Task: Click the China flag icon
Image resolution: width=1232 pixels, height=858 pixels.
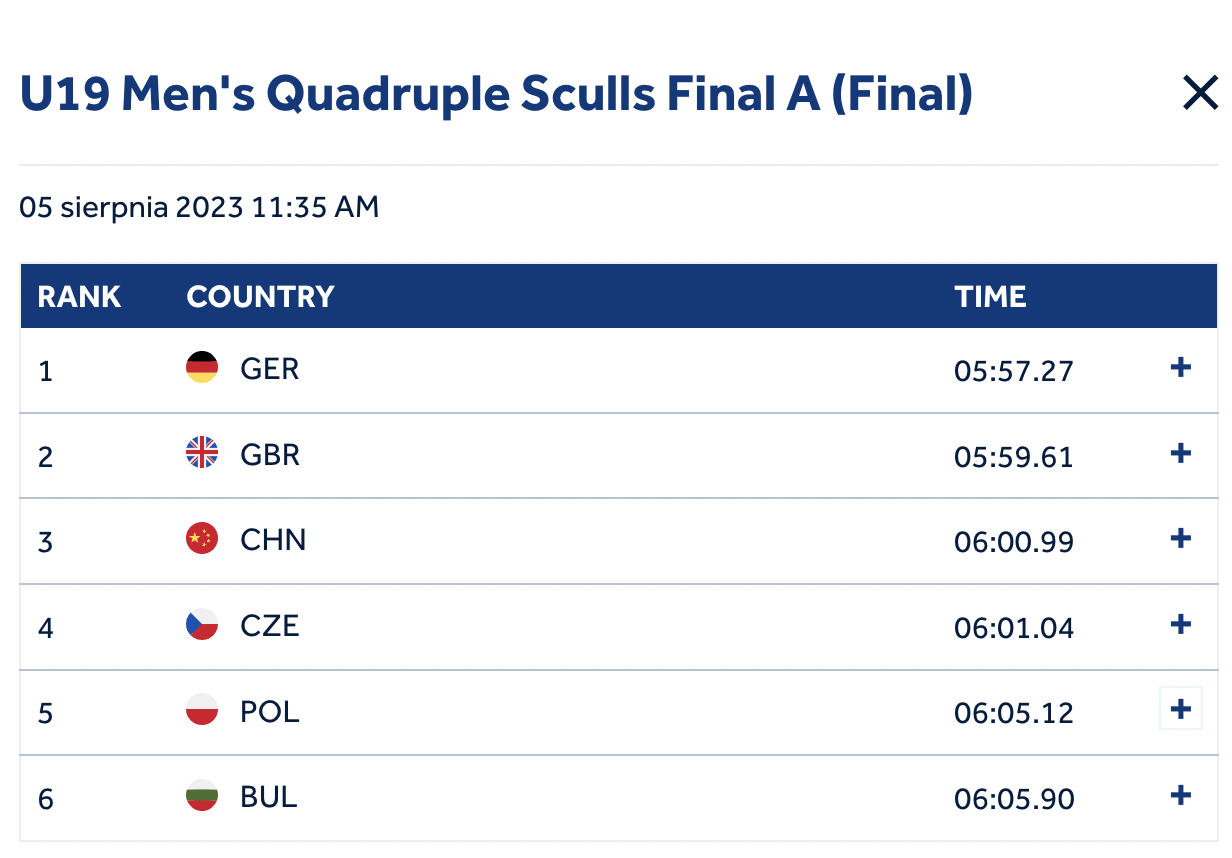Action: (202, 539)
